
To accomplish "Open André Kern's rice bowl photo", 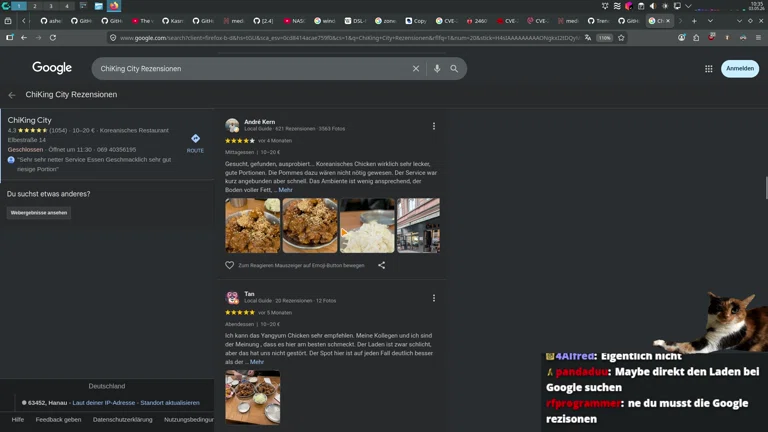I will 367,225.
